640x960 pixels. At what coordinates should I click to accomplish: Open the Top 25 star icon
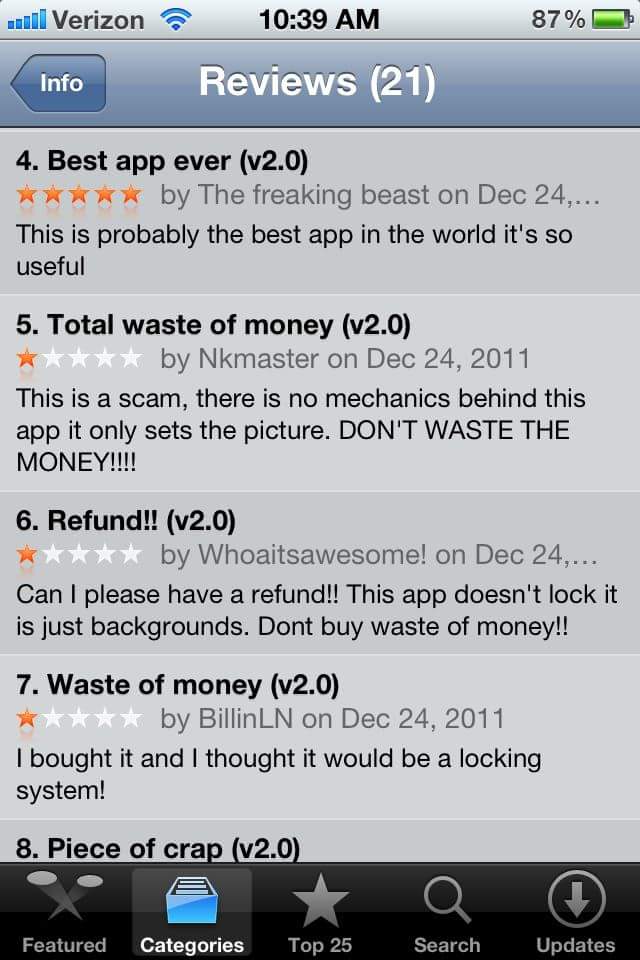pyautogui.click(x=320, y=900)
